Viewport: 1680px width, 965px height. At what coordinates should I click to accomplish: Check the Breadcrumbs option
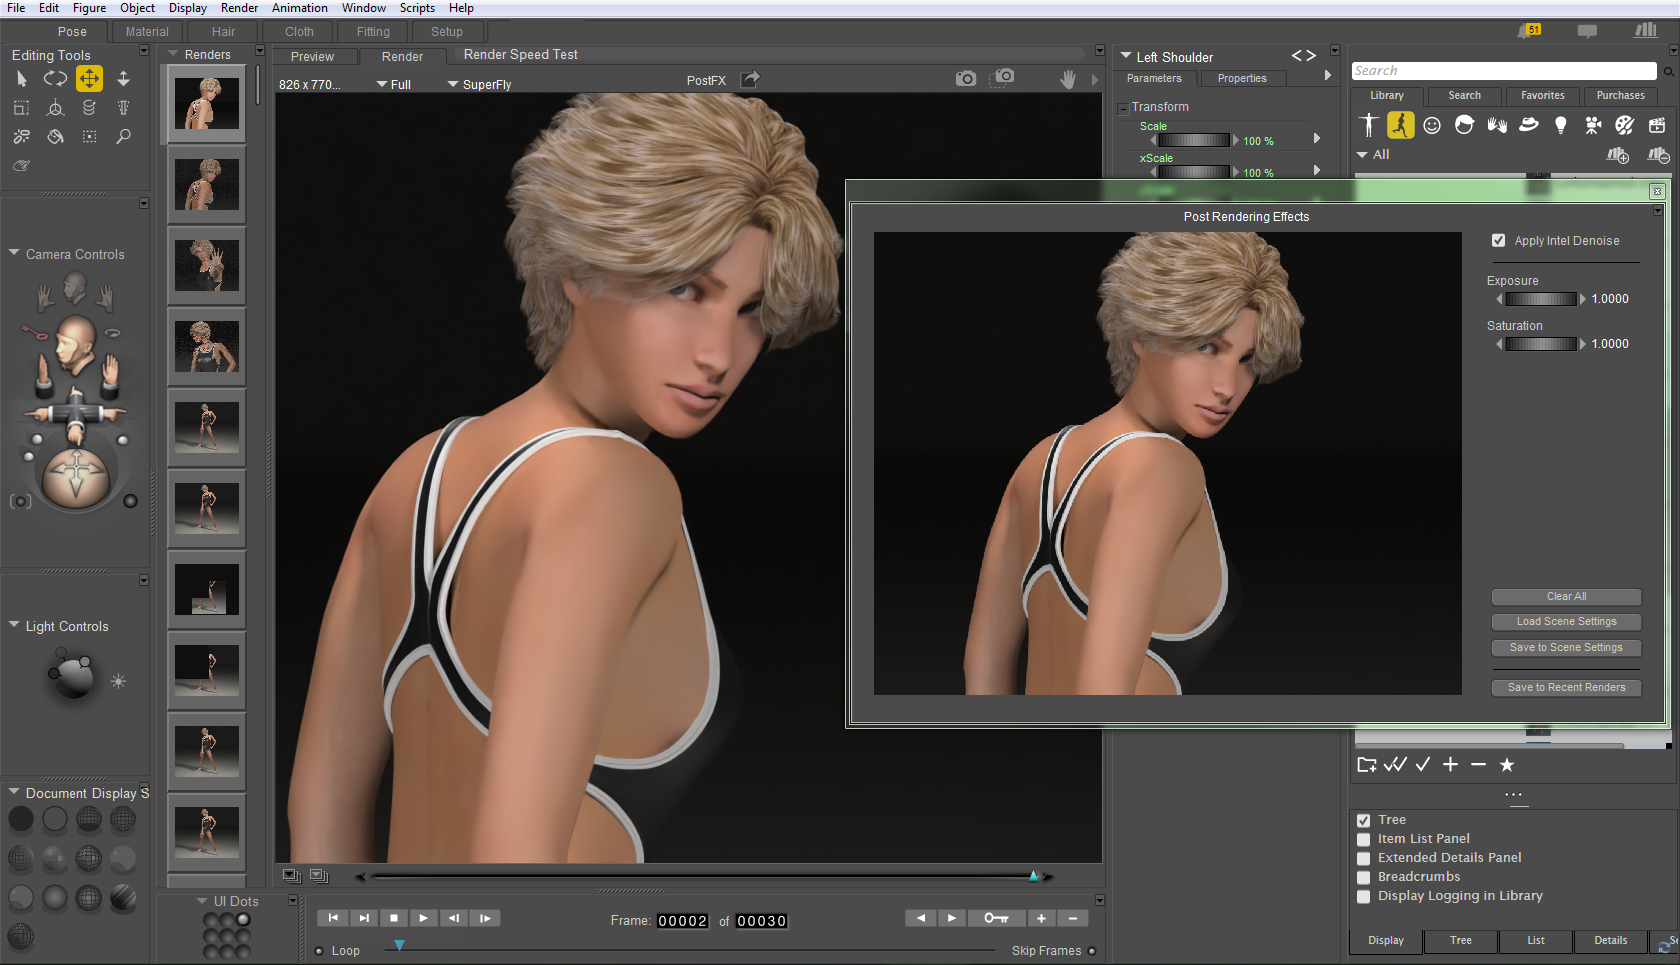[1363, 877]
